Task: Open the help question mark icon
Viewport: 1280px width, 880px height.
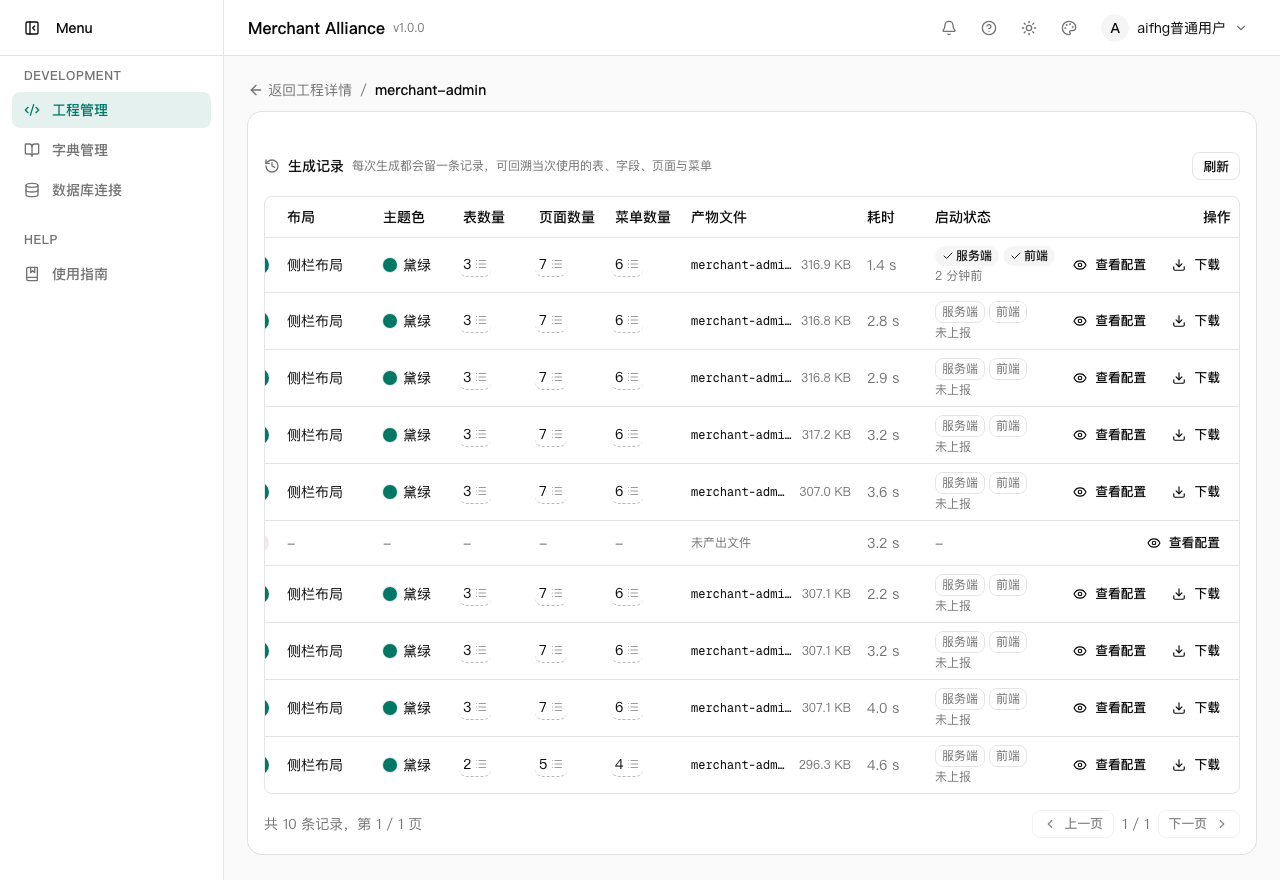Action: pos(989,28)
